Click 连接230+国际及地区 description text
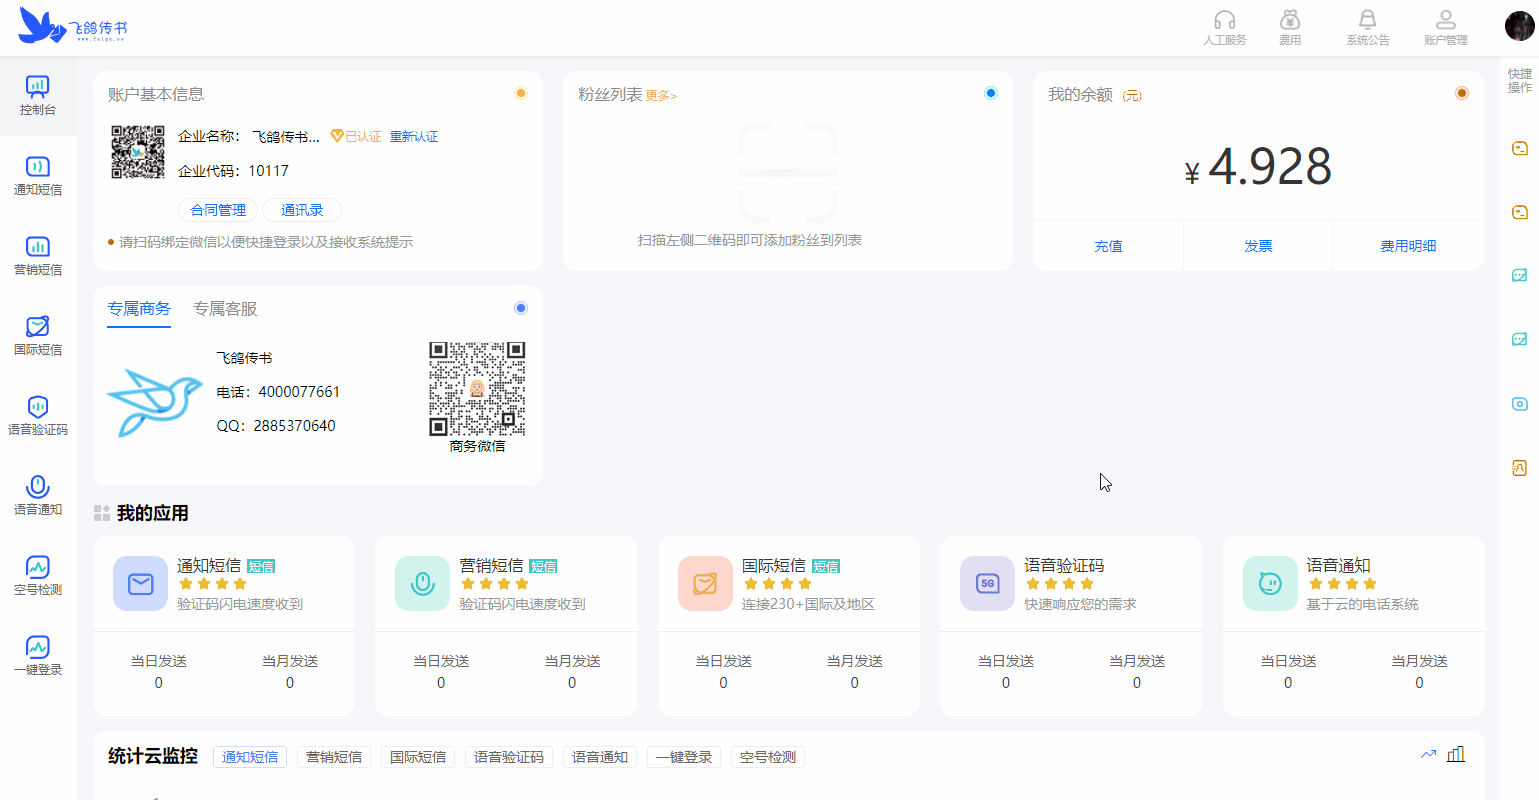This screenshot has height=800, width=1539. click(x=808, y=604)
